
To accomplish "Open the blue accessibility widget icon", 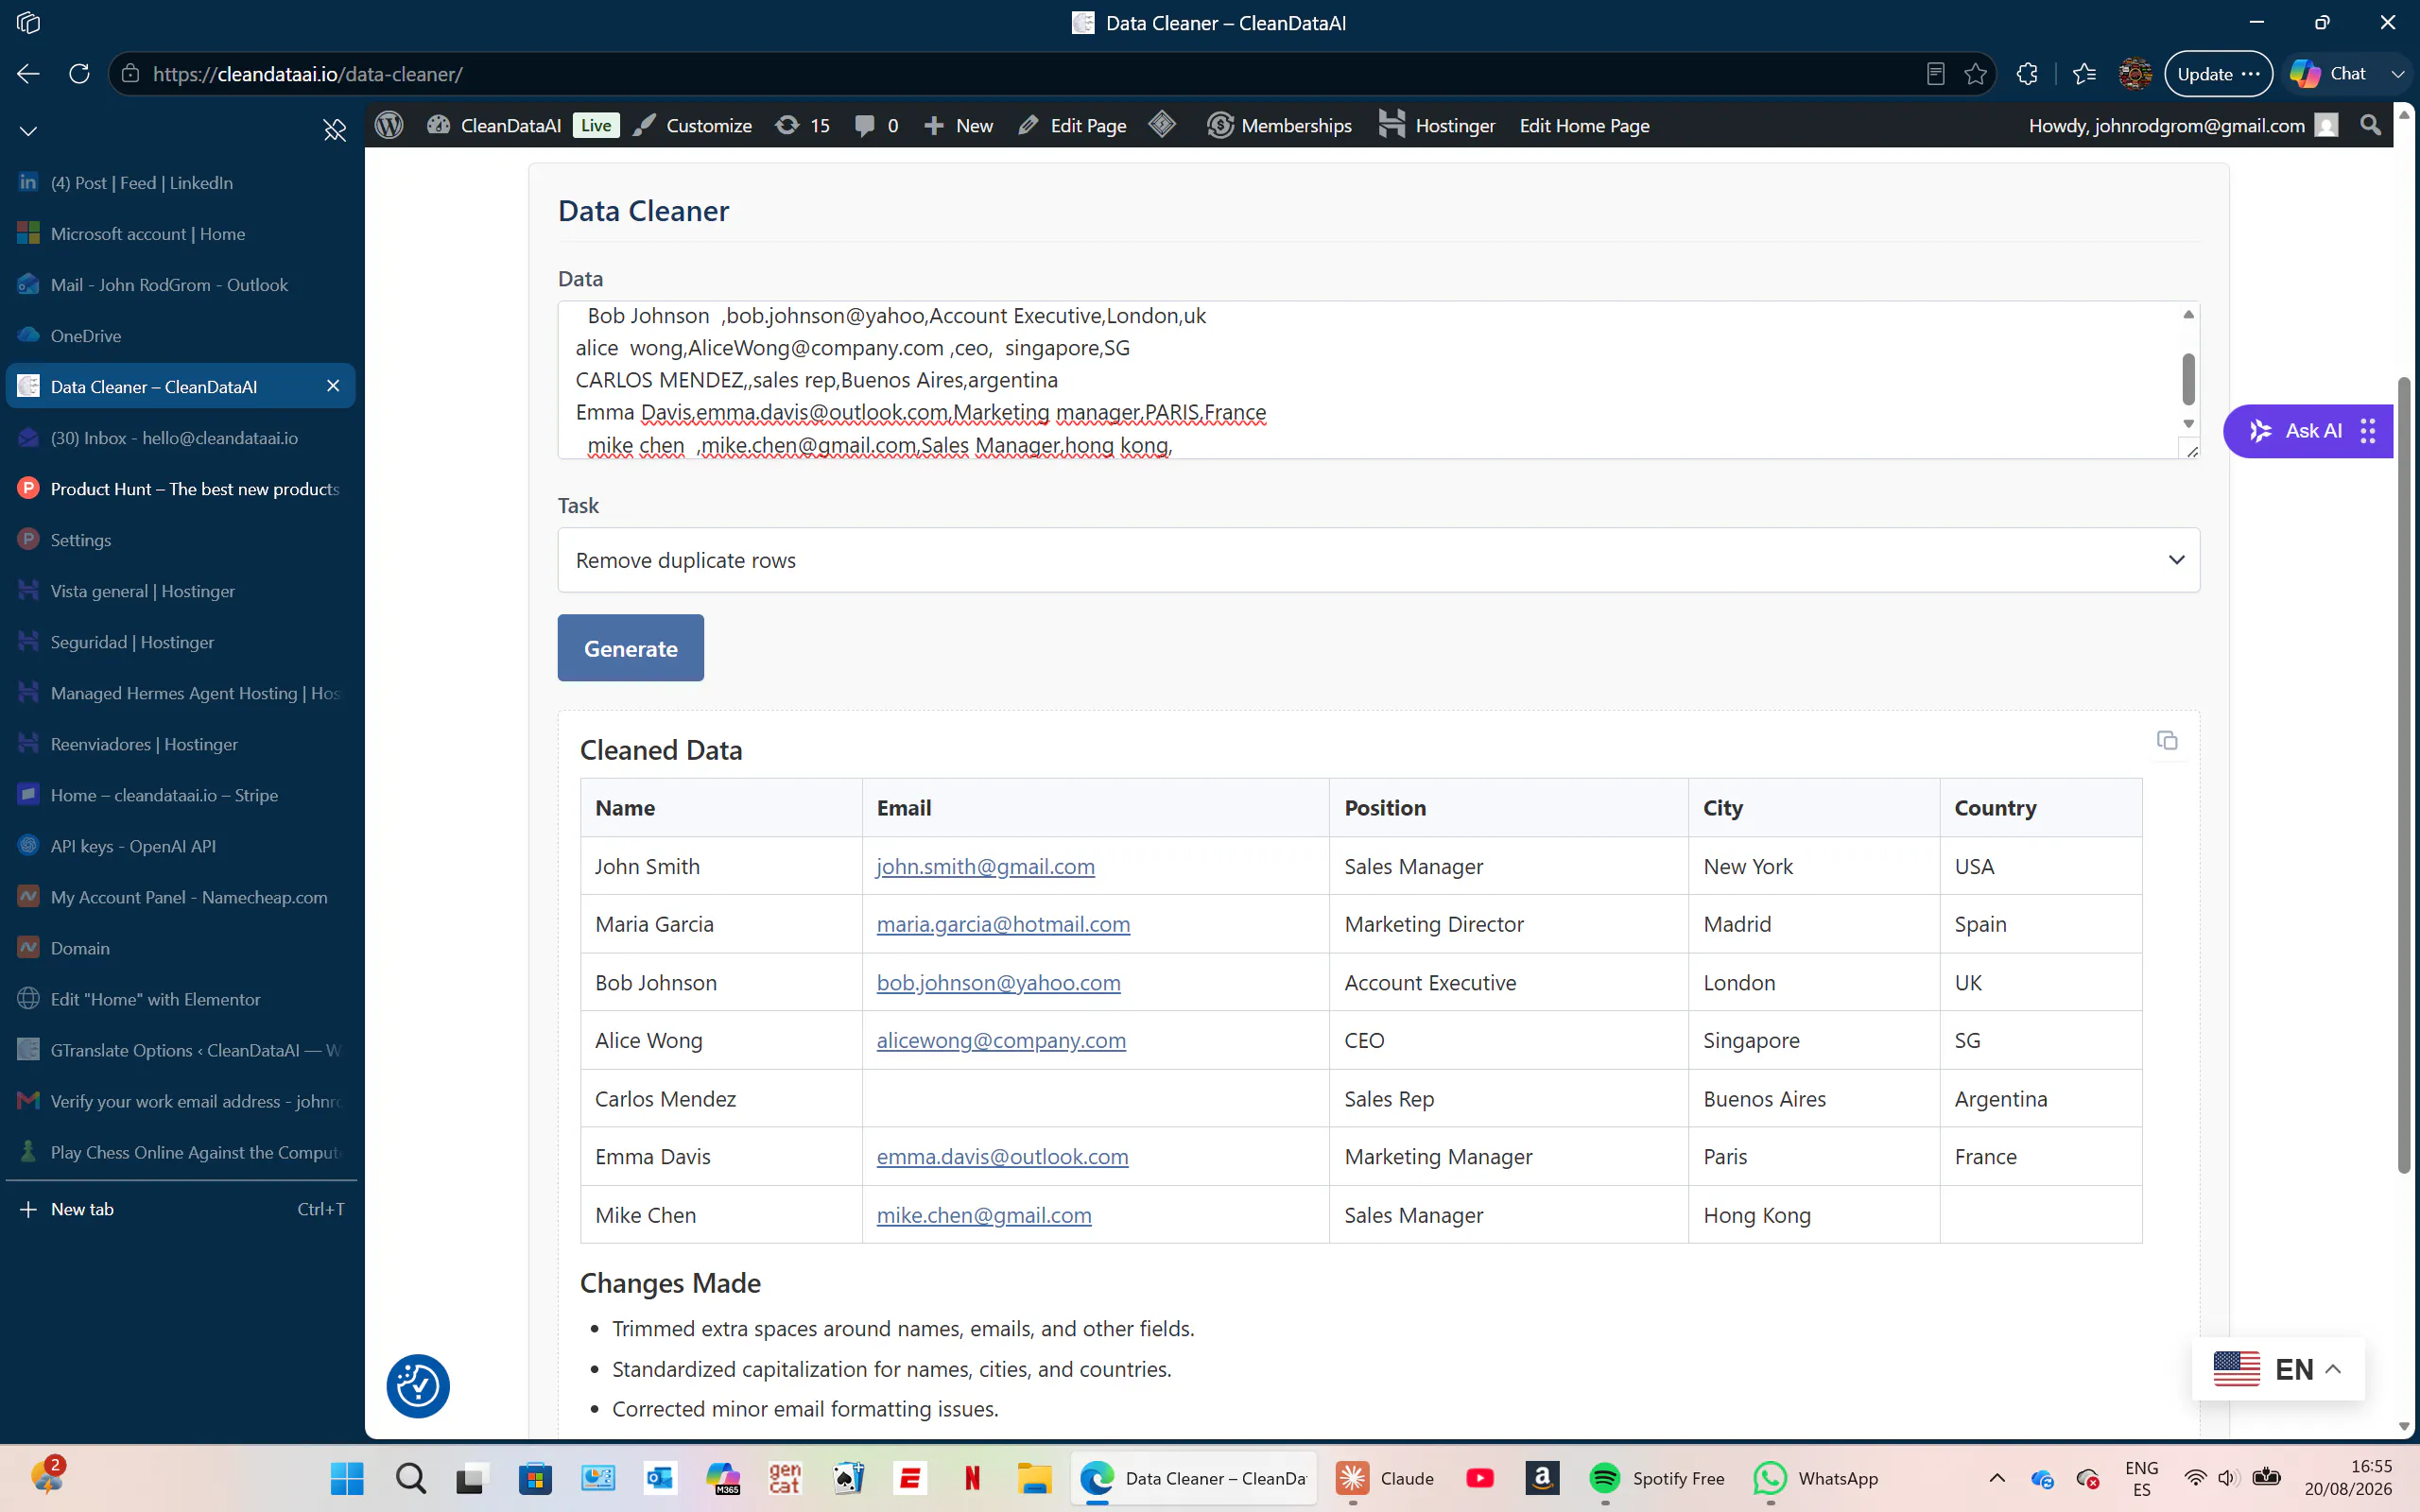I will pyautogui.click(x=418, y=1386).
